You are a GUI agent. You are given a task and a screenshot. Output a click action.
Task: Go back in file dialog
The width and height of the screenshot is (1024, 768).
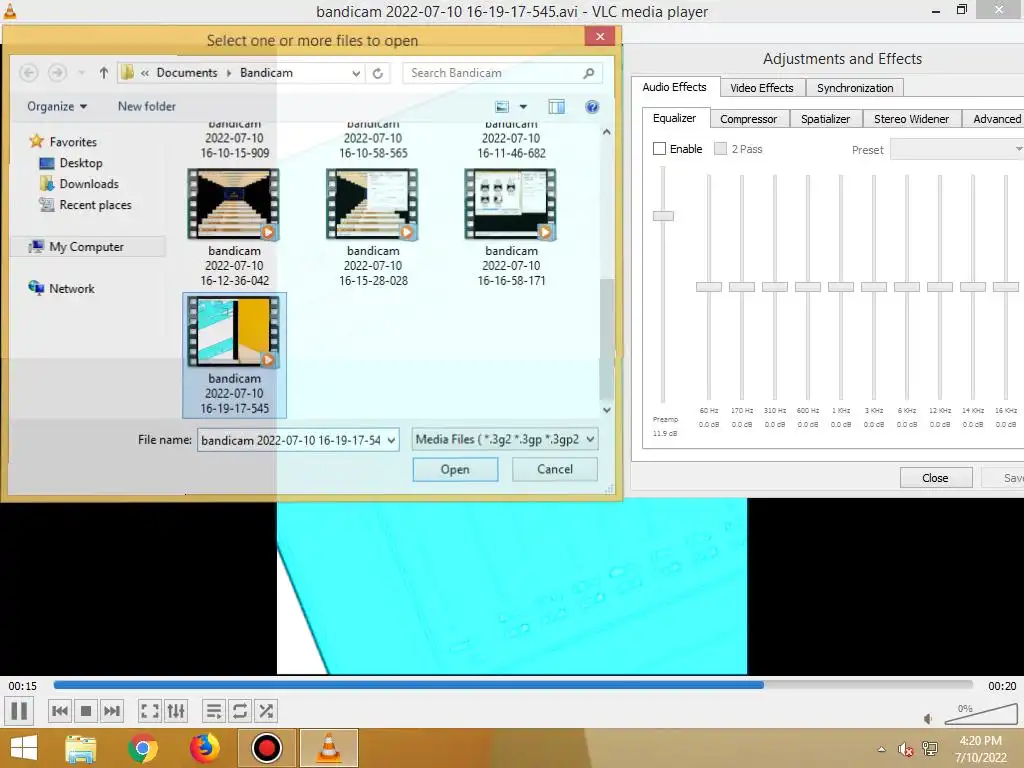pos(29,72)
